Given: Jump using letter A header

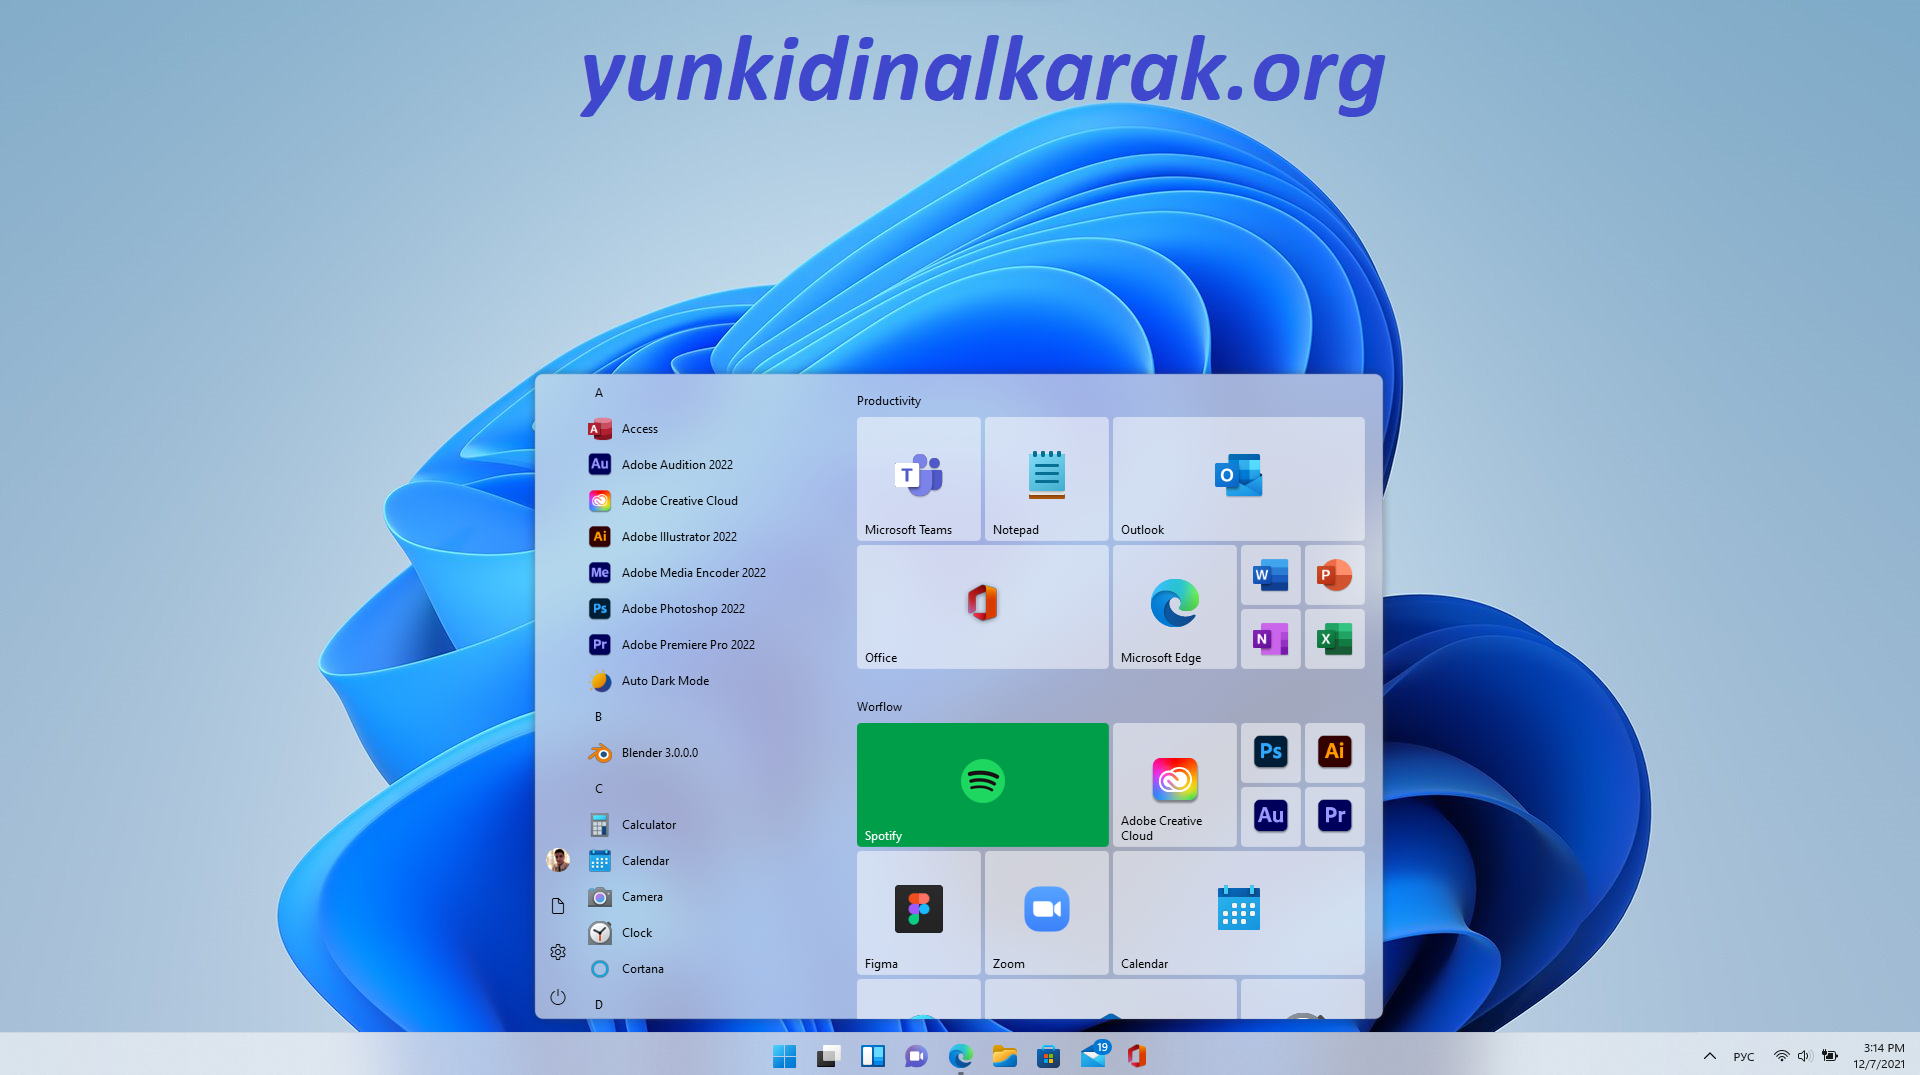Looking at the screenshot, I should pyautogui.click(x=599, y=393).
